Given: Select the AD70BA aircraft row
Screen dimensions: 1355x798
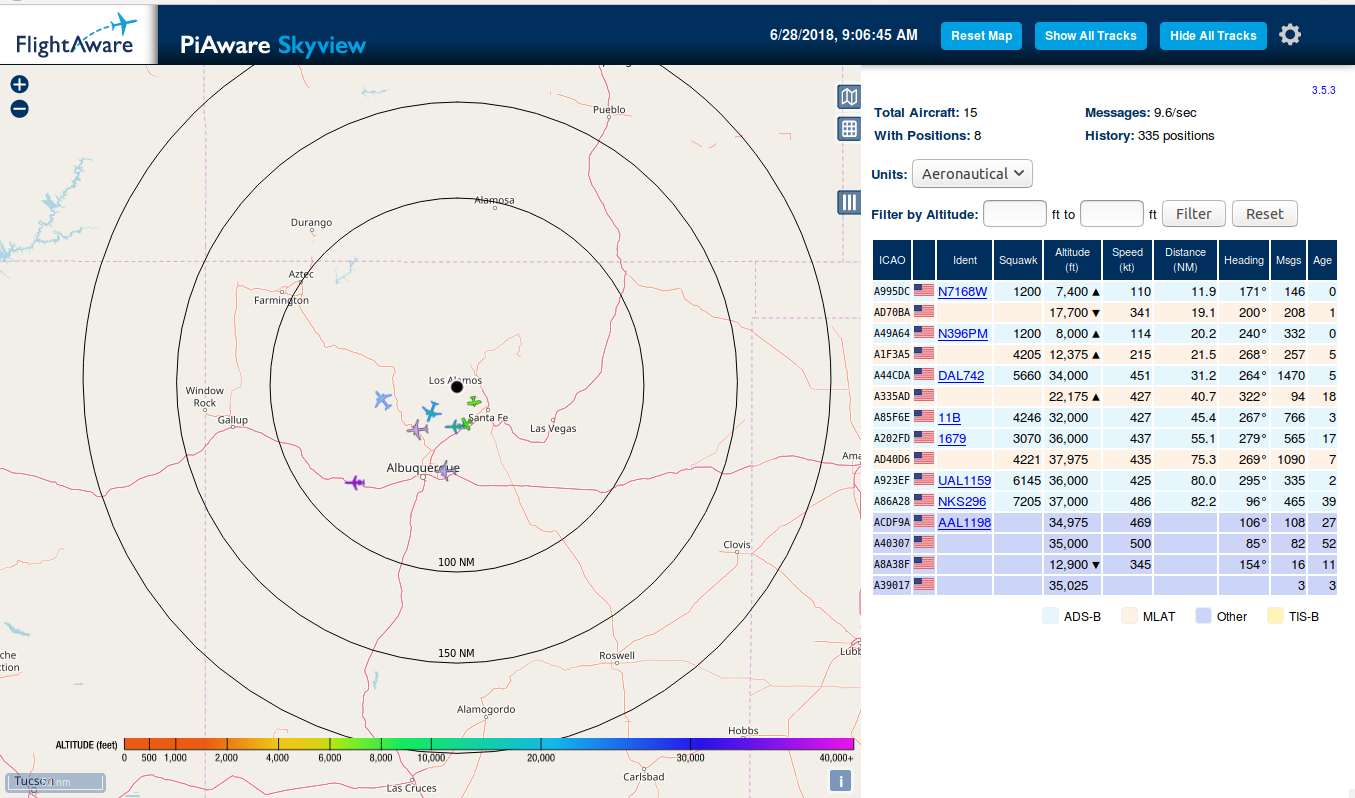Looking at the screenshot, I should (x=1105, y=312).
